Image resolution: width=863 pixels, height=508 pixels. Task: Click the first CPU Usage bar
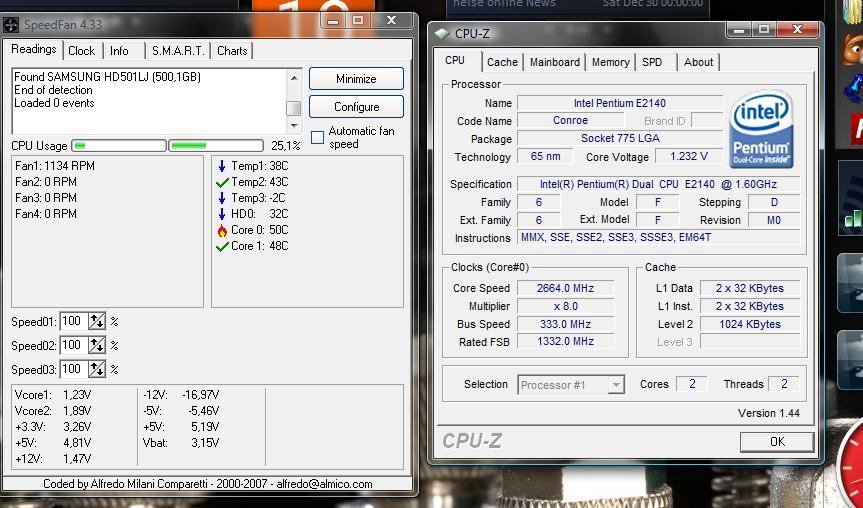(x=119, y=146)
